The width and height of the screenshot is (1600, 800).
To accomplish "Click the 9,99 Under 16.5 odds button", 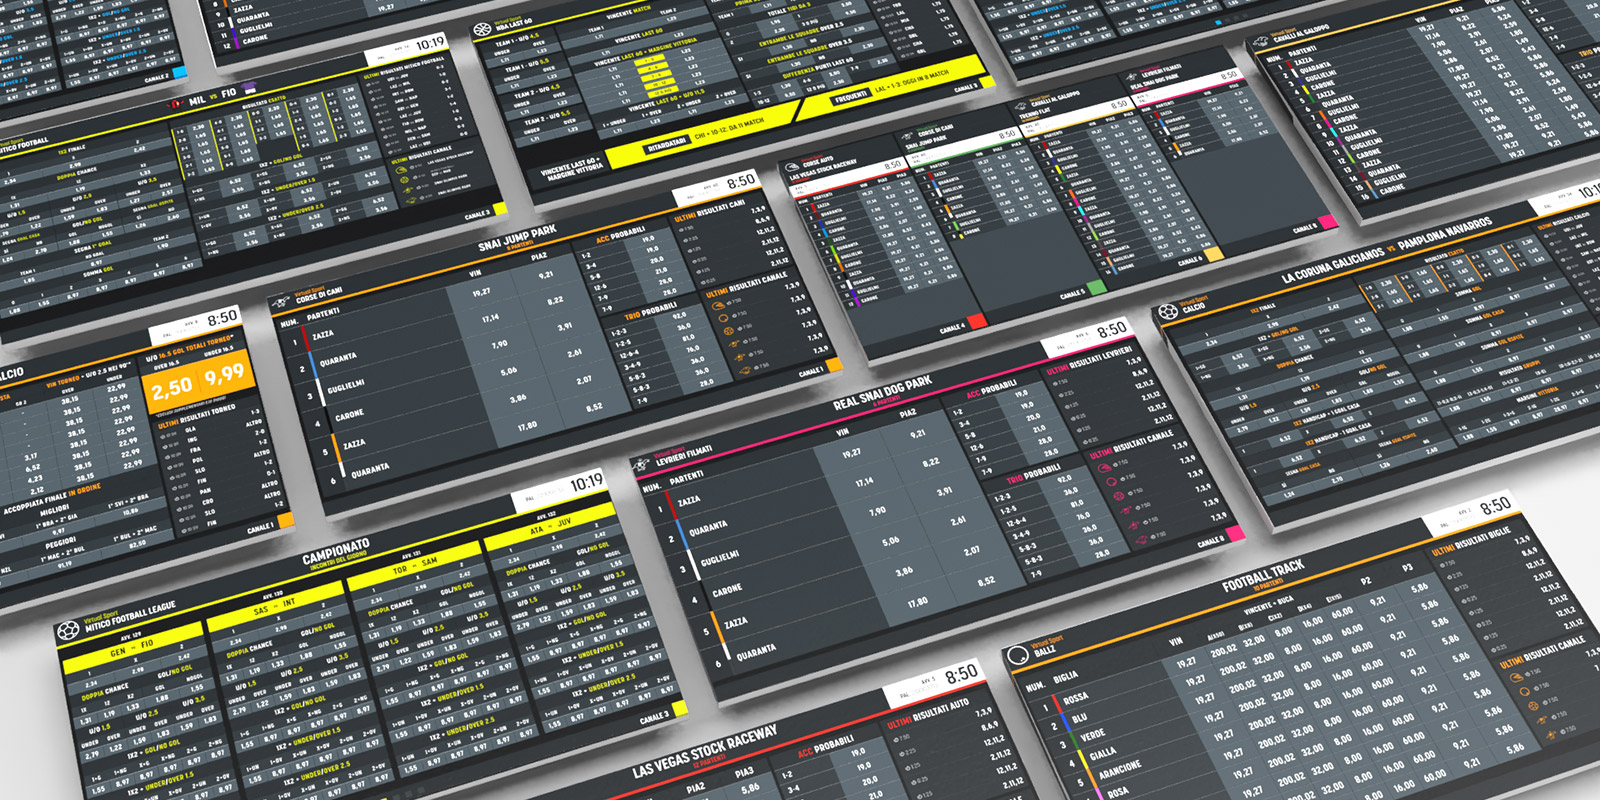I will tap(223, 374).
